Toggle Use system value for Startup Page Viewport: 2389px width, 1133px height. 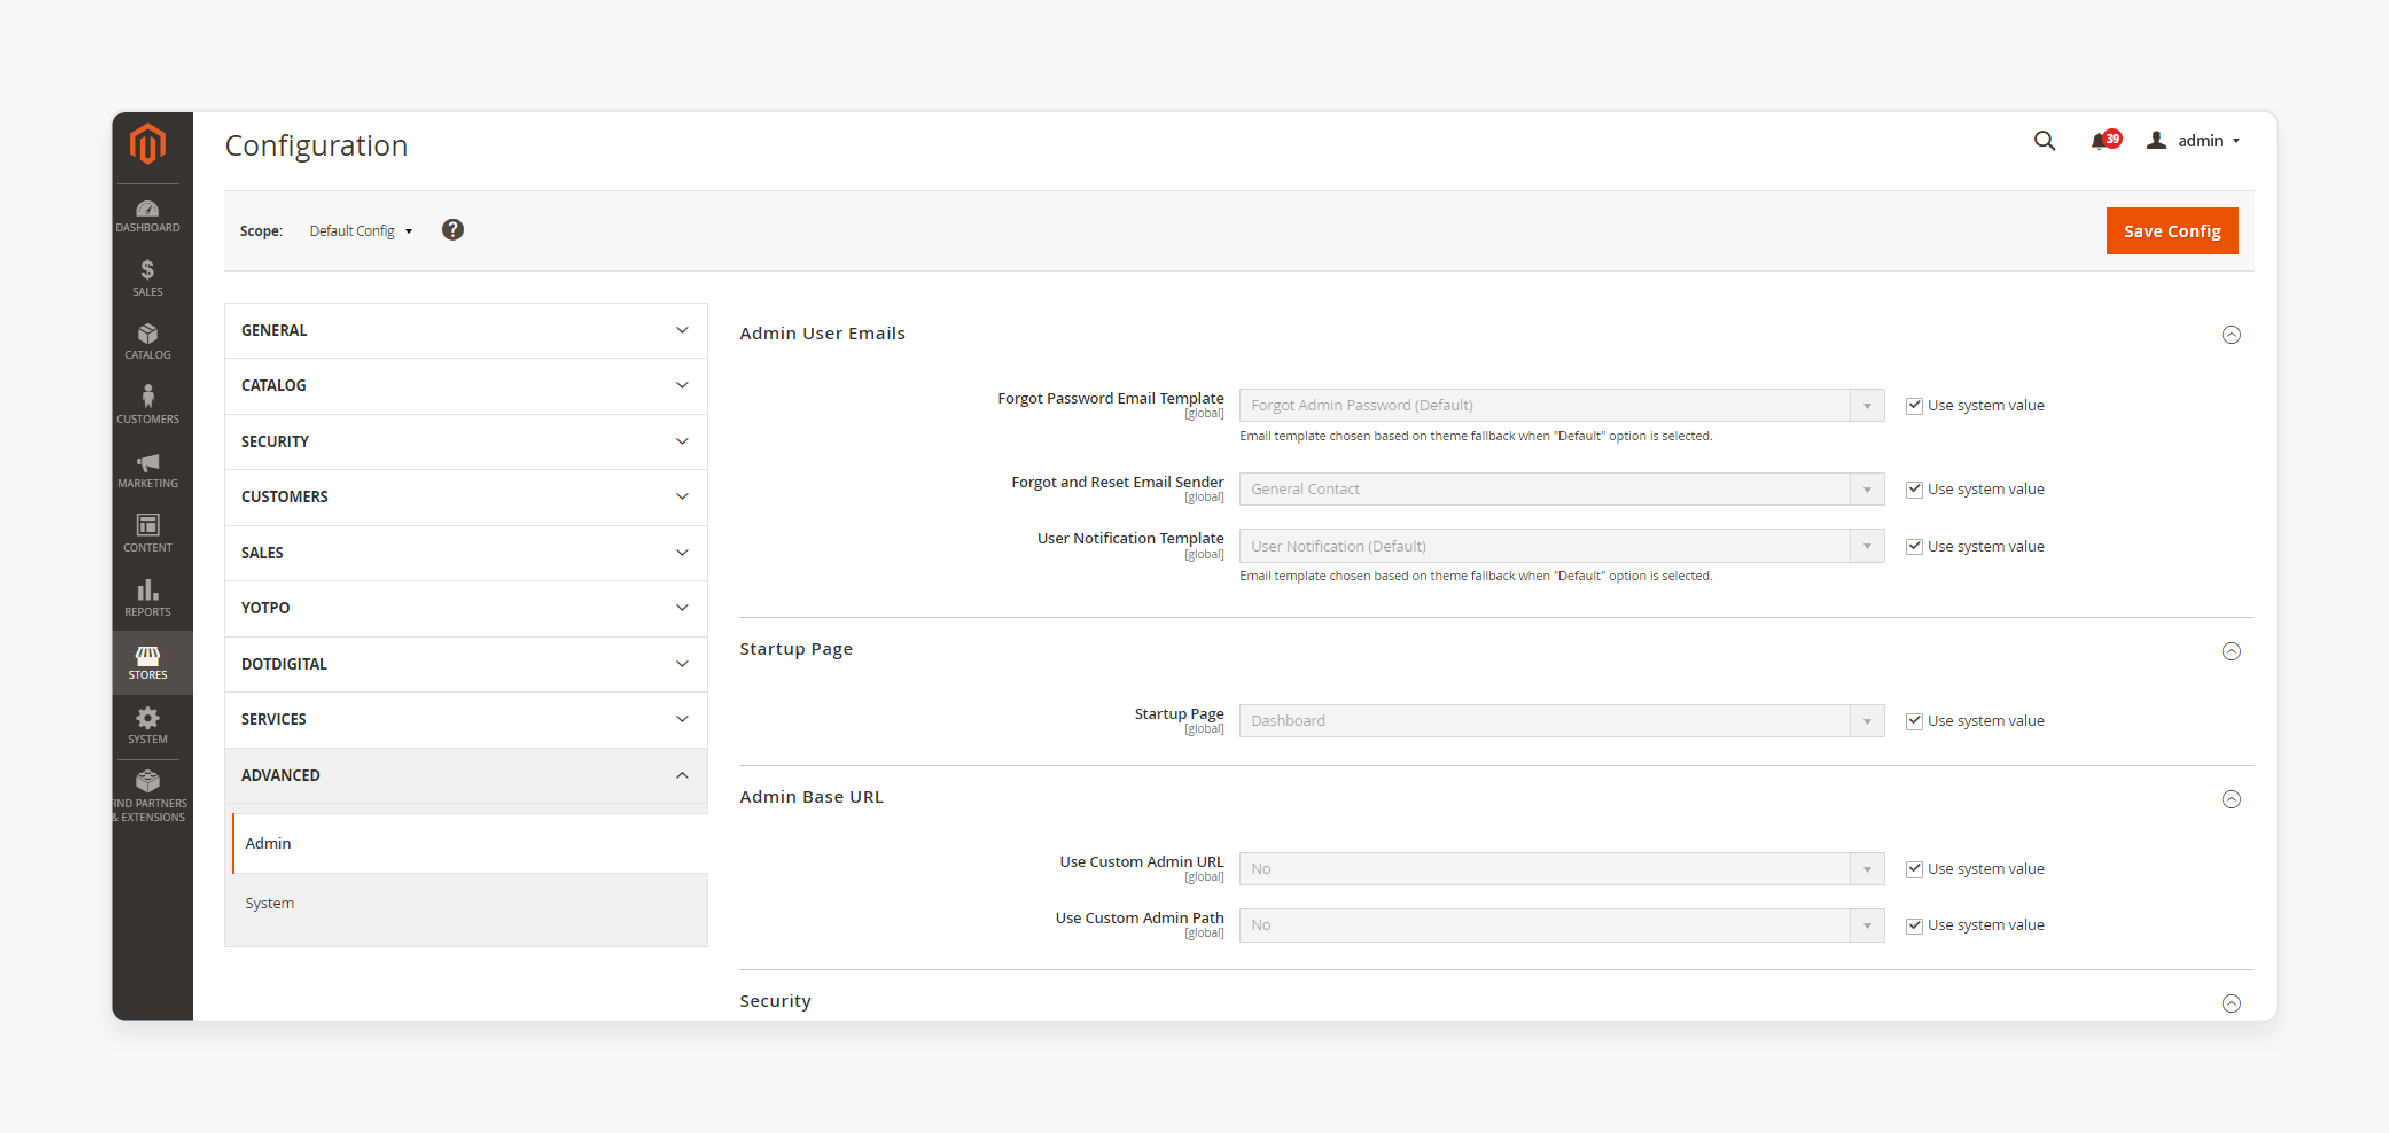(x=1915, y=720)
